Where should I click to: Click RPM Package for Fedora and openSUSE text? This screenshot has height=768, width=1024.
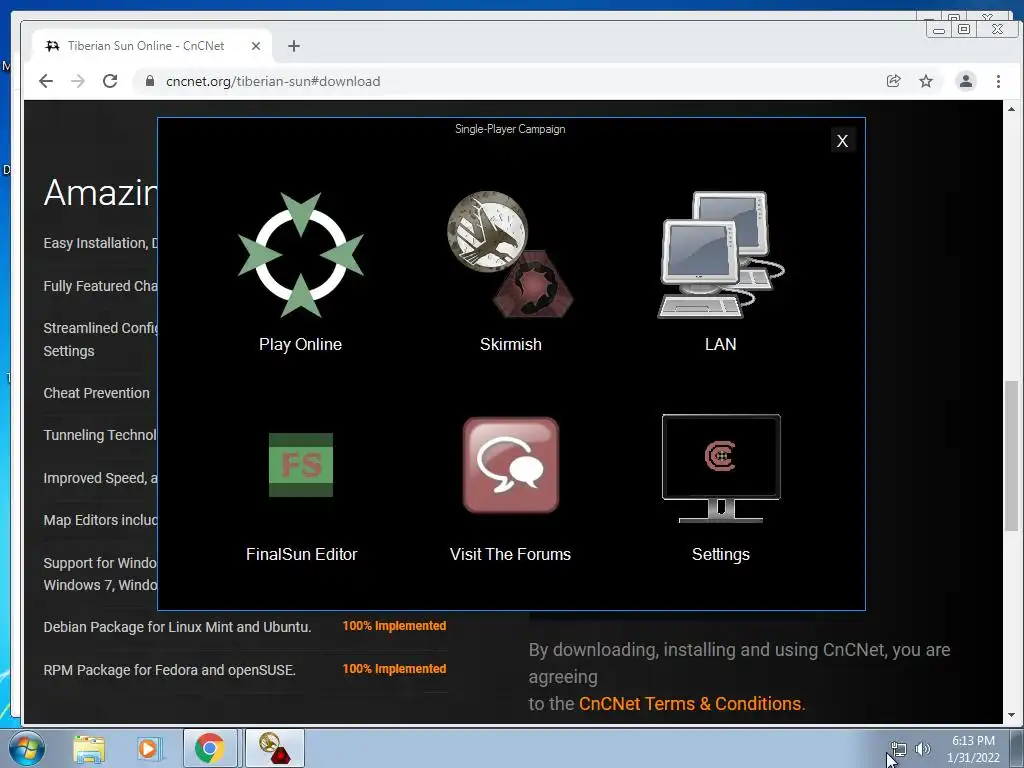[x=170, y=670]
